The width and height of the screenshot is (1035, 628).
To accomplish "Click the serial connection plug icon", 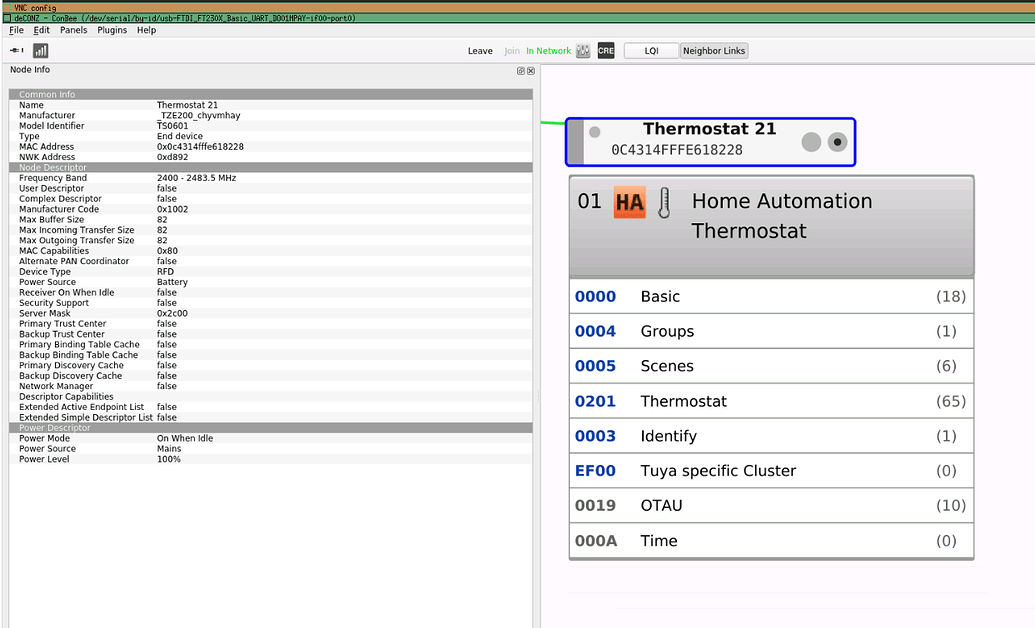I will pyautogui.click(x=17, y=50).
